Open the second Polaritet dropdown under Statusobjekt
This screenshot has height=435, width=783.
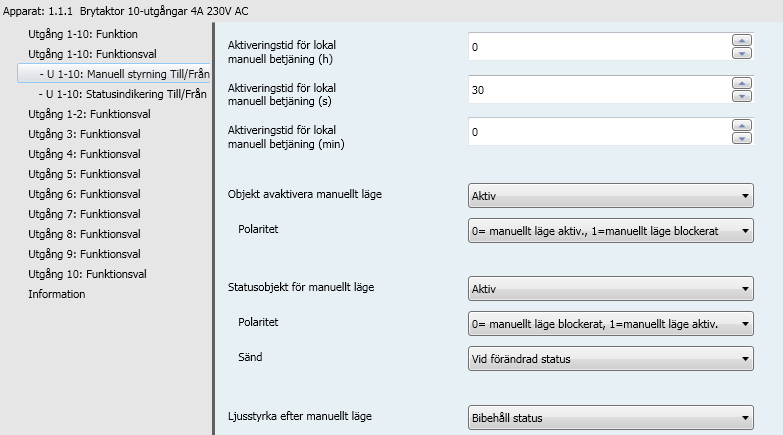click(610, 324)
